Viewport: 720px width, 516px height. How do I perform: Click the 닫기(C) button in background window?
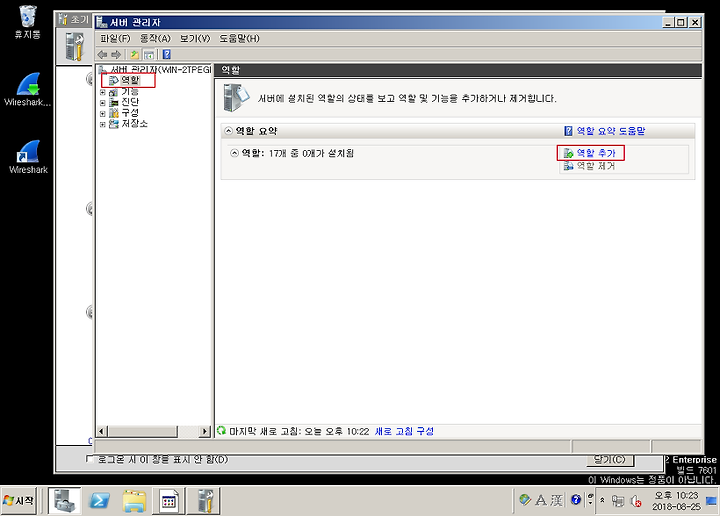[610, 460]
